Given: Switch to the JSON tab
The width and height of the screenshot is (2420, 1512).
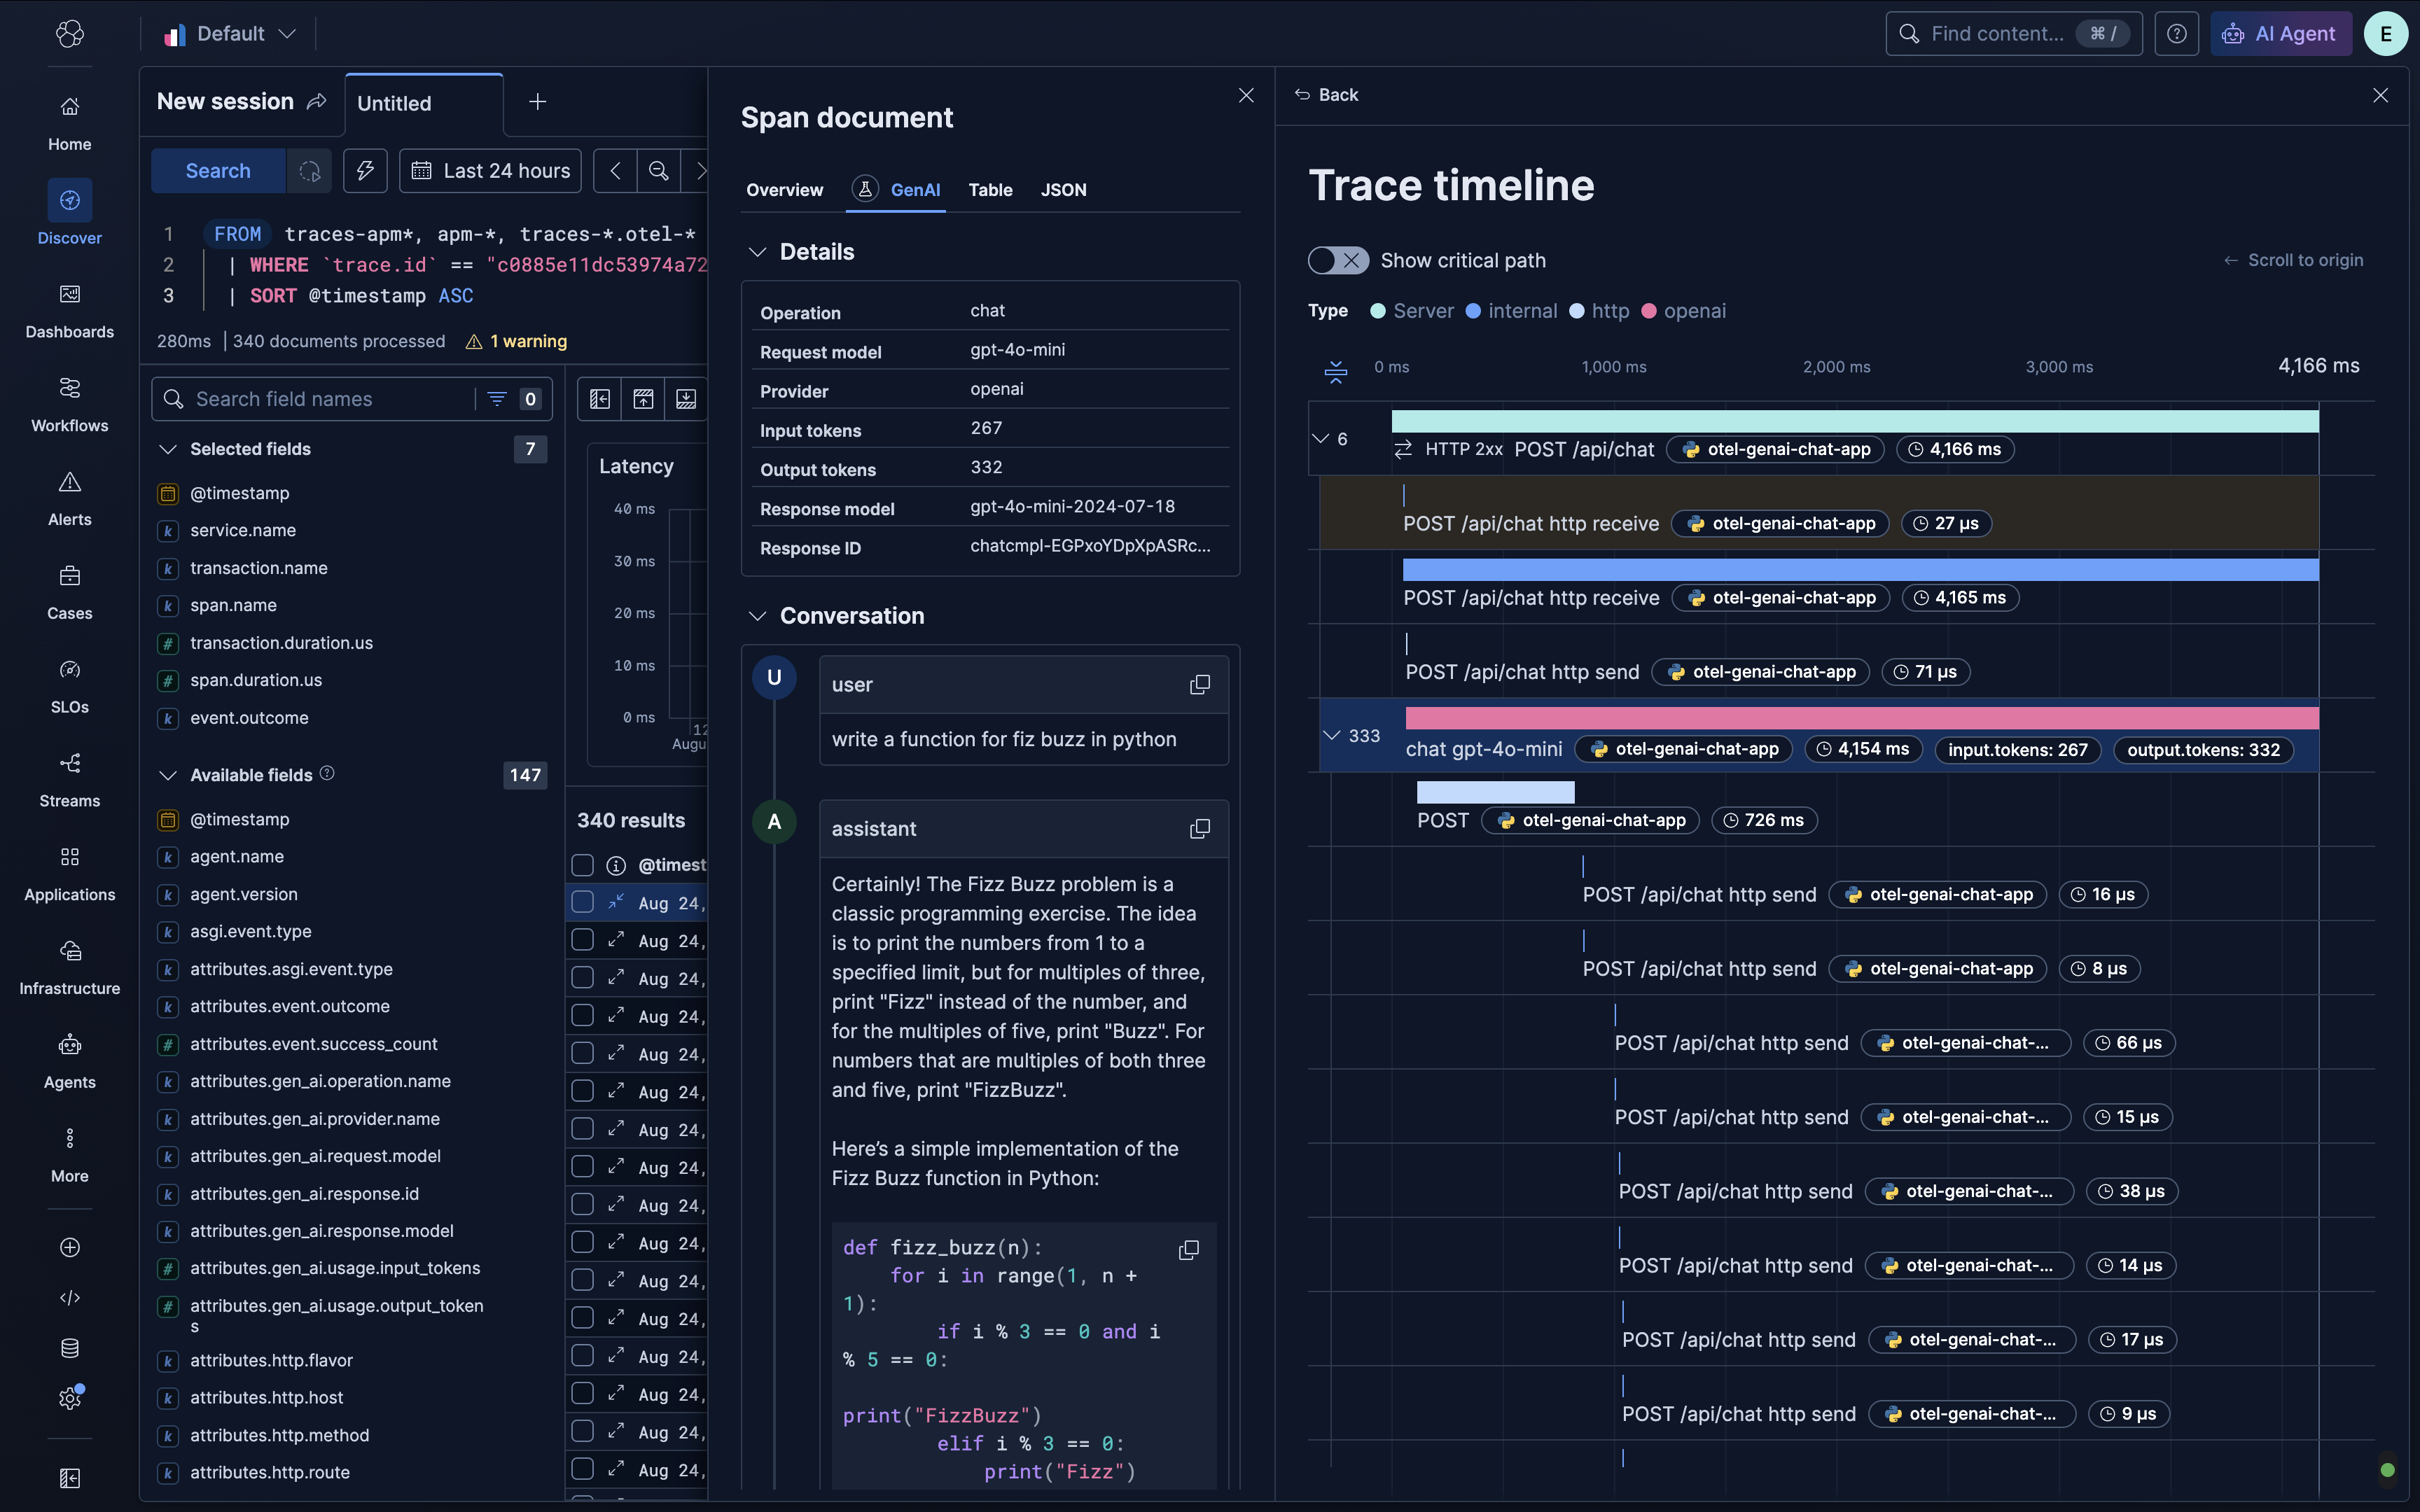Looking at the screenshot, I should click(x=1063, y=190).
